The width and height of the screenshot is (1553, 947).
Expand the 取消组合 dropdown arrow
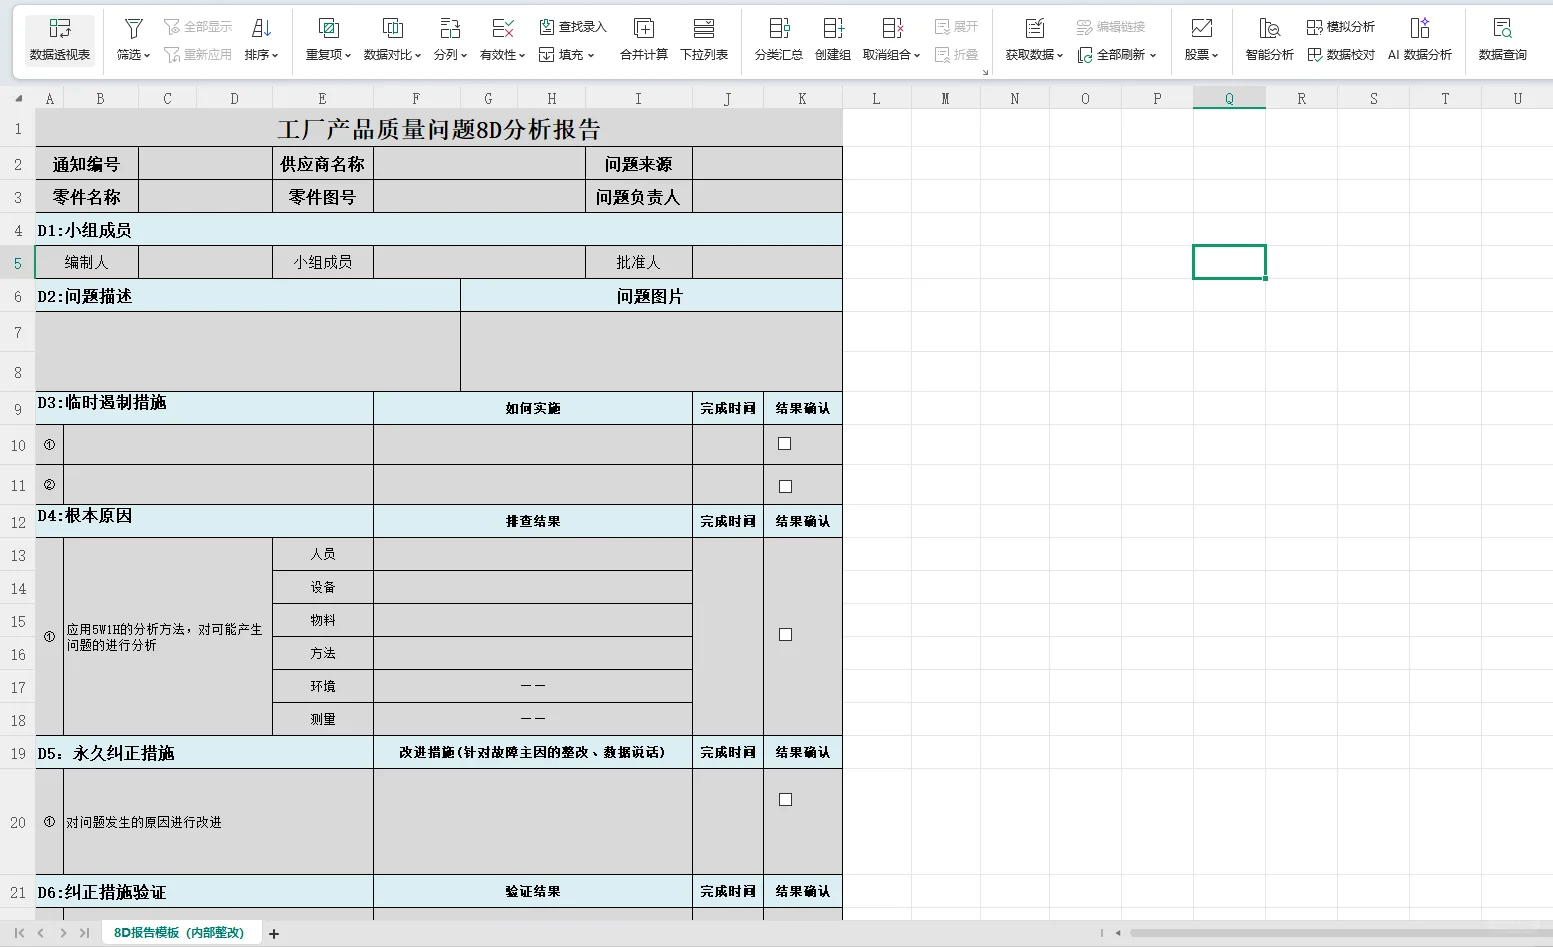pos(917,56)
